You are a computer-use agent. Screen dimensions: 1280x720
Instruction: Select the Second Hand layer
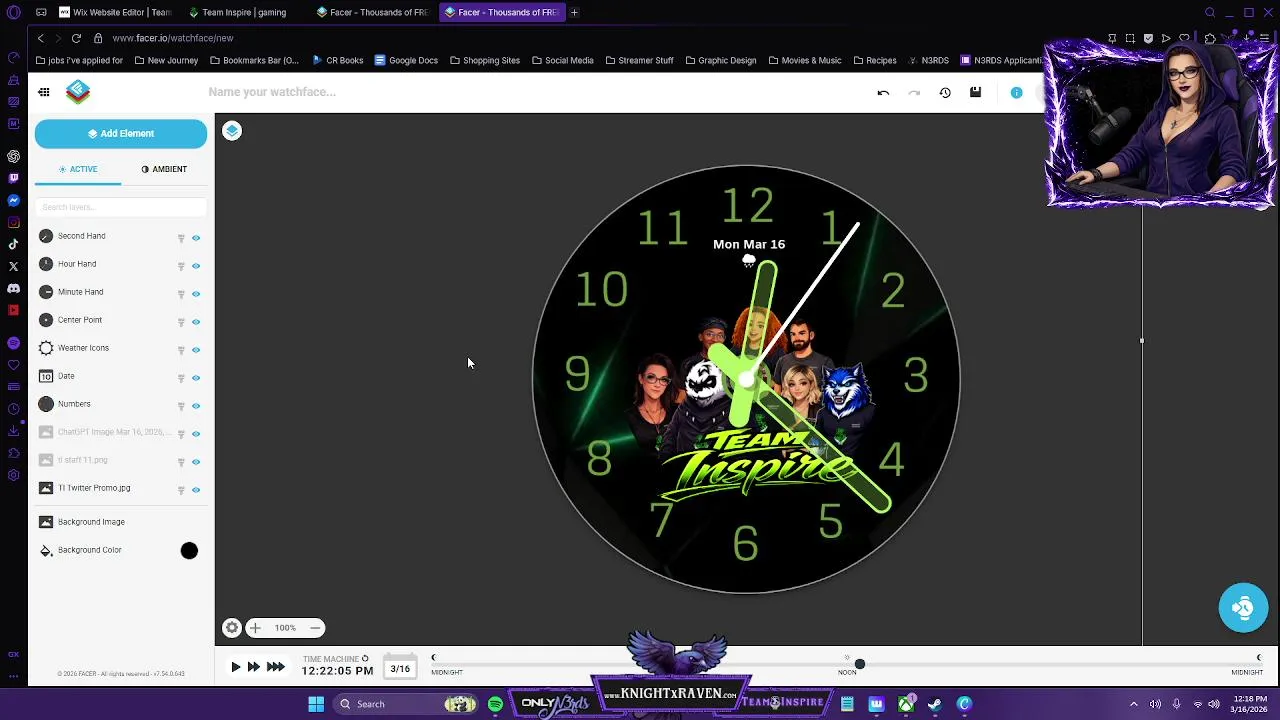81,236
